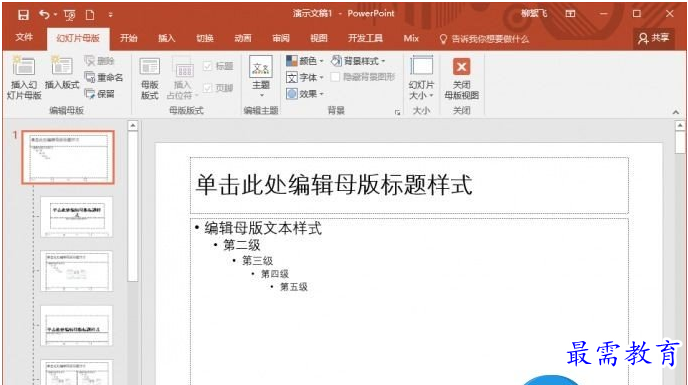The width and height of the screenshot is (688, 385).
Task: Open Customize Quick Access Toolbar dropdown
Action: click(111, 15)
